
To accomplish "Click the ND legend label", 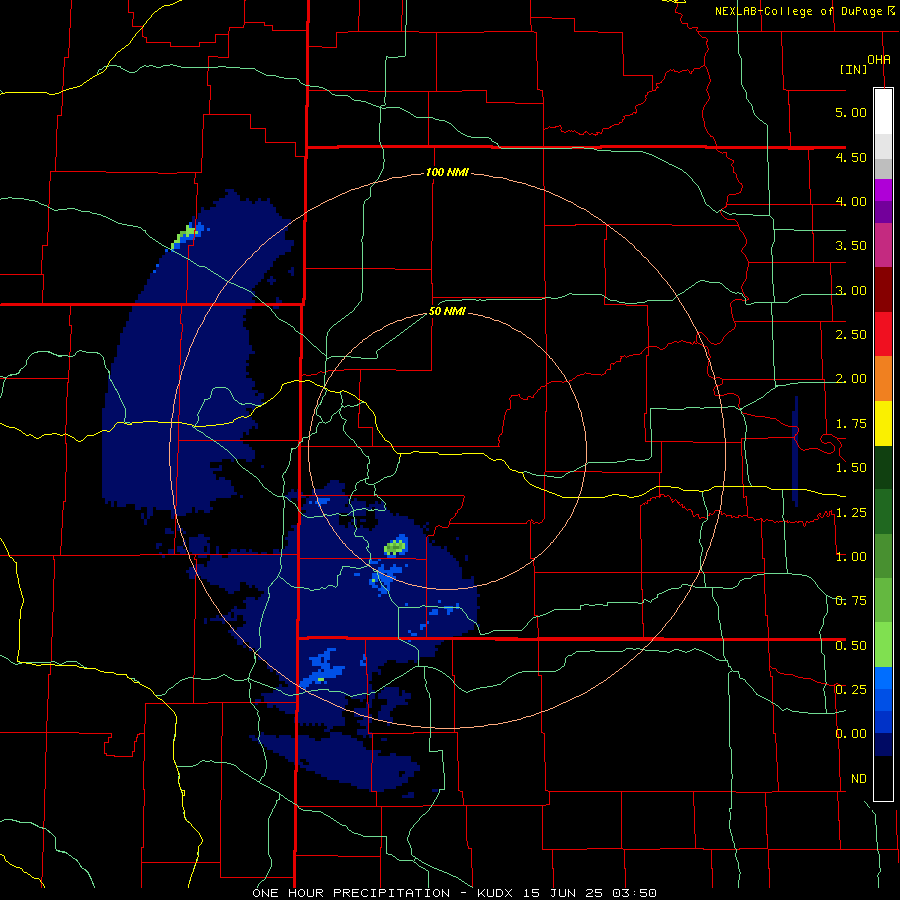I will [x=859, y=778].
